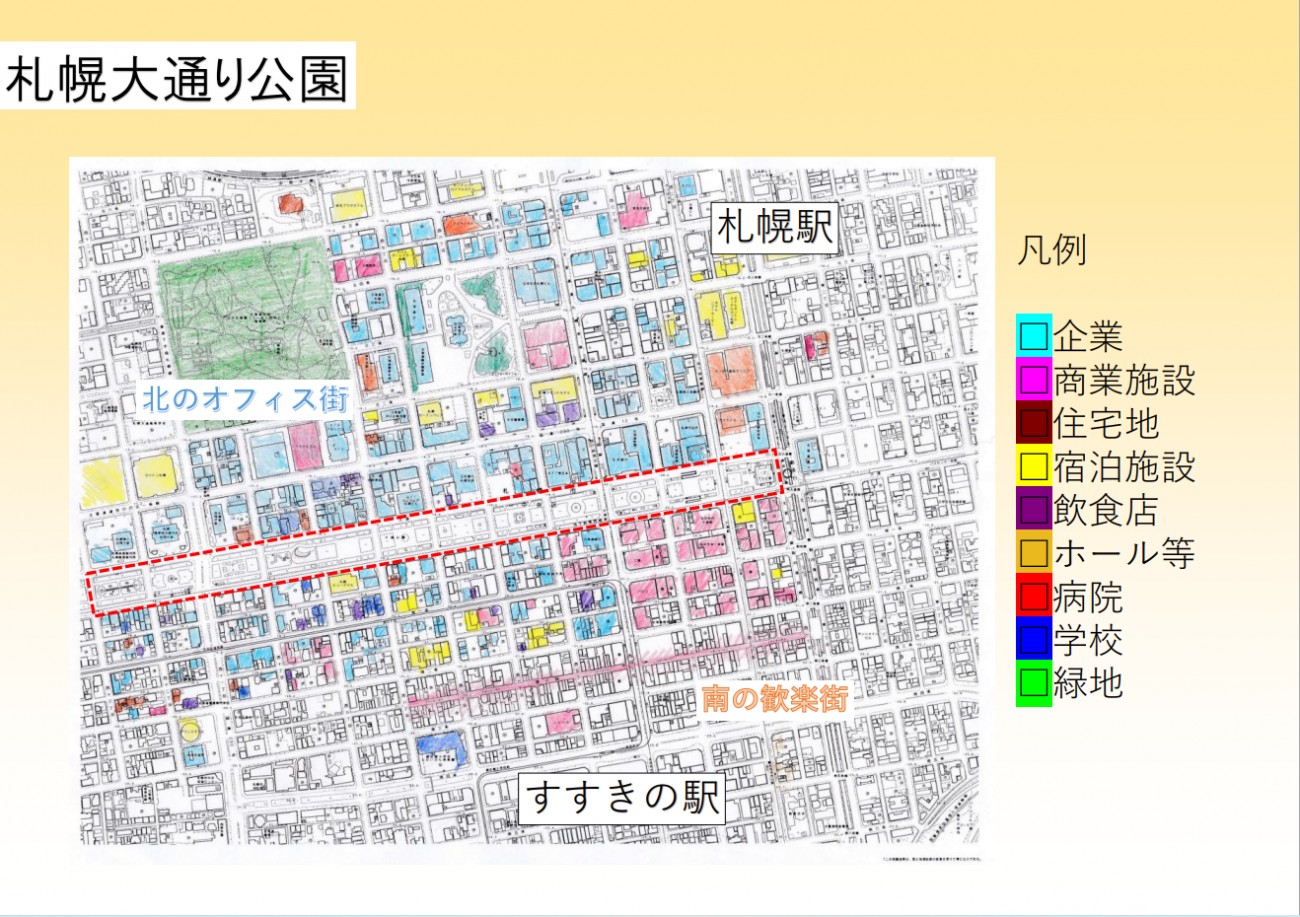The height and width of the screenshot is (917, 1300).
Task: Click the 凡例 legend heading
Action: (x=1050, y=251)
